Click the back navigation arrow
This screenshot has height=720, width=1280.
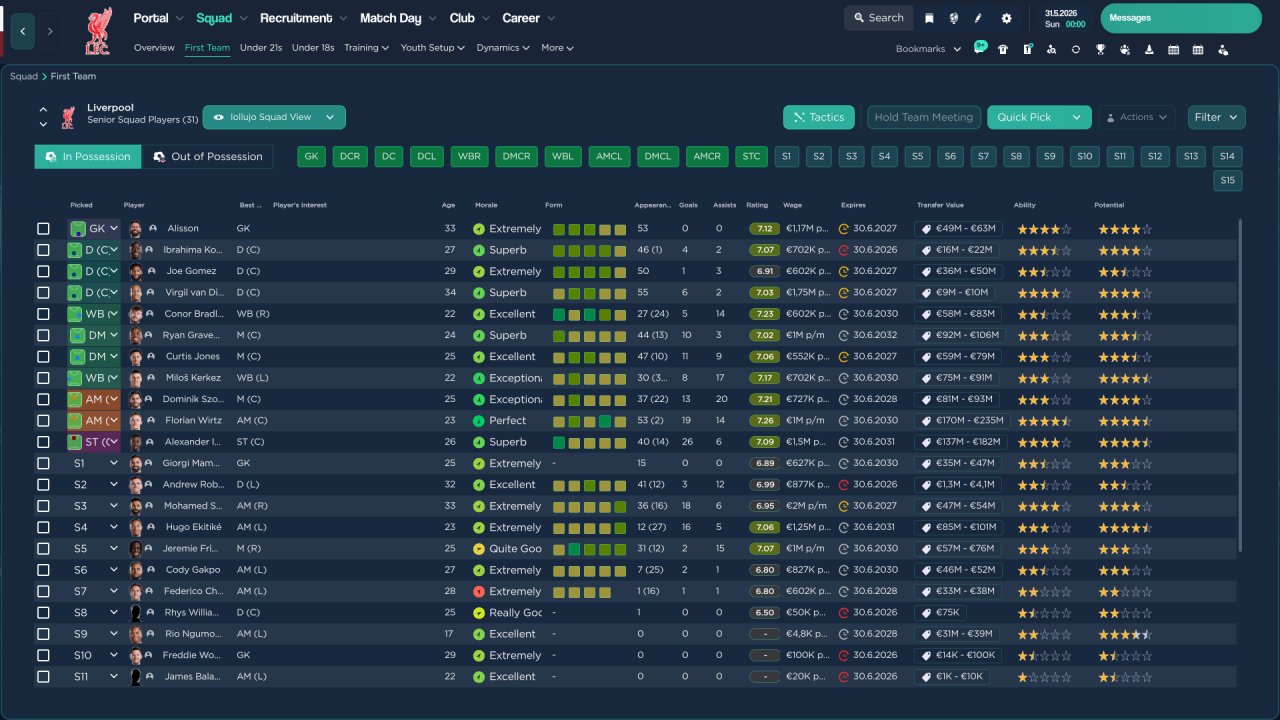[22, 31]
